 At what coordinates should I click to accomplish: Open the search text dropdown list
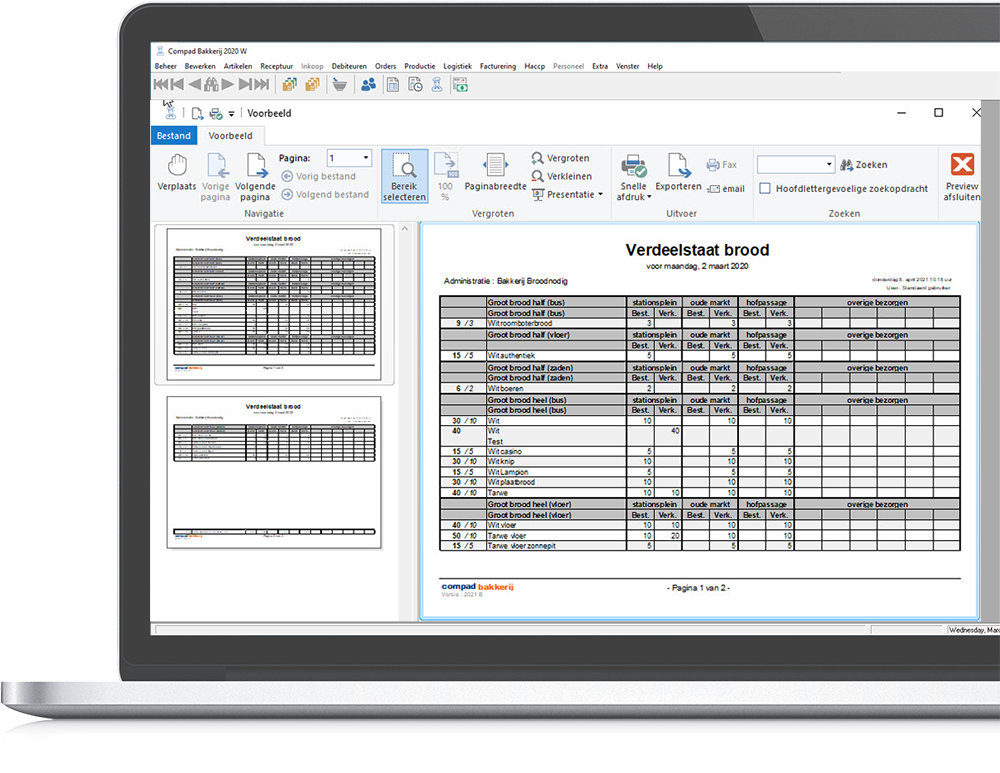tap(829, 165)
